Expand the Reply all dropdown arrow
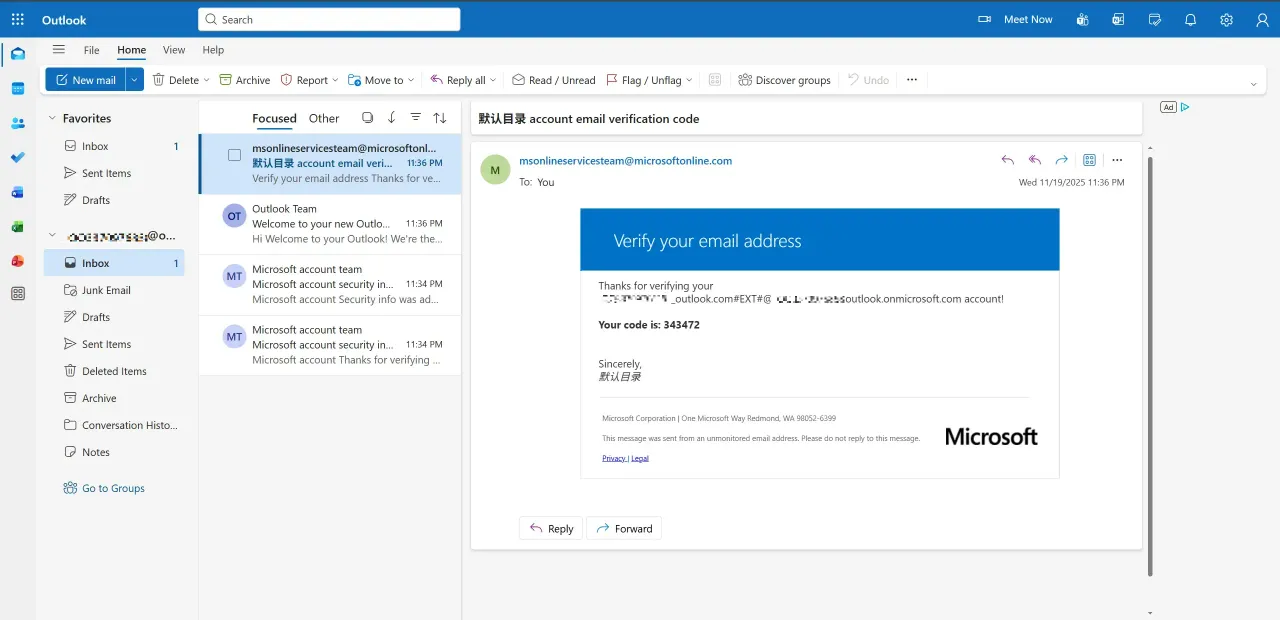 tap(493, 80)
